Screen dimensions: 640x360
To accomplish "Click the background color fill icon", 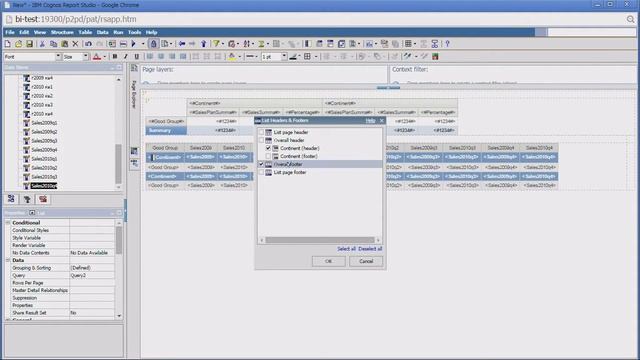I will click(x=232, y=57).
